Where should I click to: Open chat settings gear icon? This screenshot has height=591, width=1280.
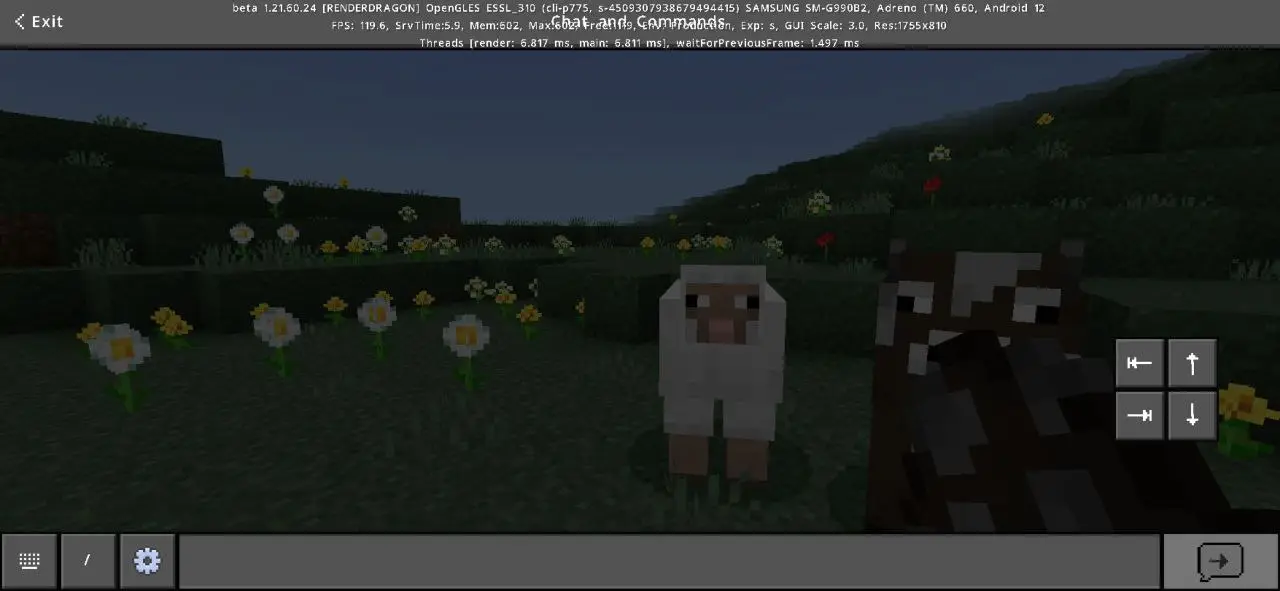click(147, 561)
